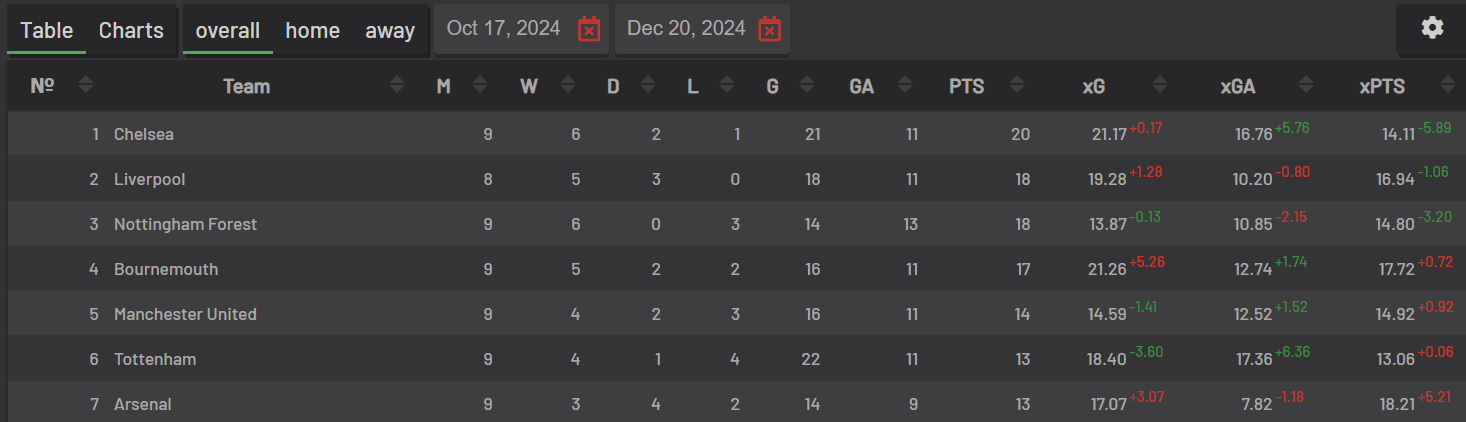Sort by matches M column arrows
This screenshot has width=1466, height=422.
pos(480,86)
